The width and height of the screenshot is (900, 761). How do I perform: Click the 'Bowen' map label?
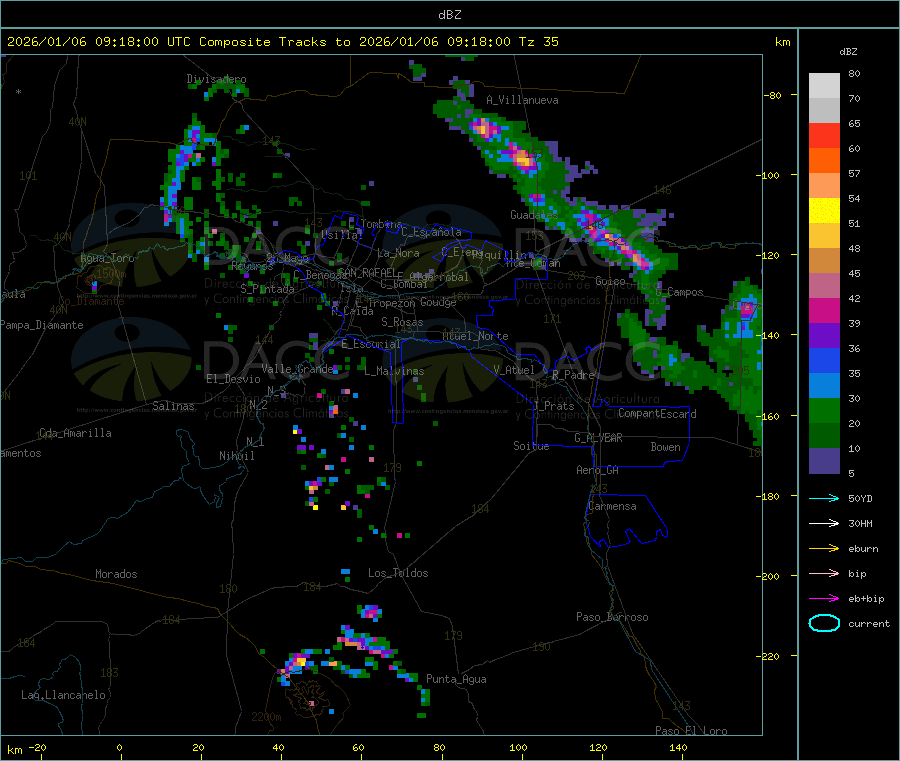tap(665, 447)
